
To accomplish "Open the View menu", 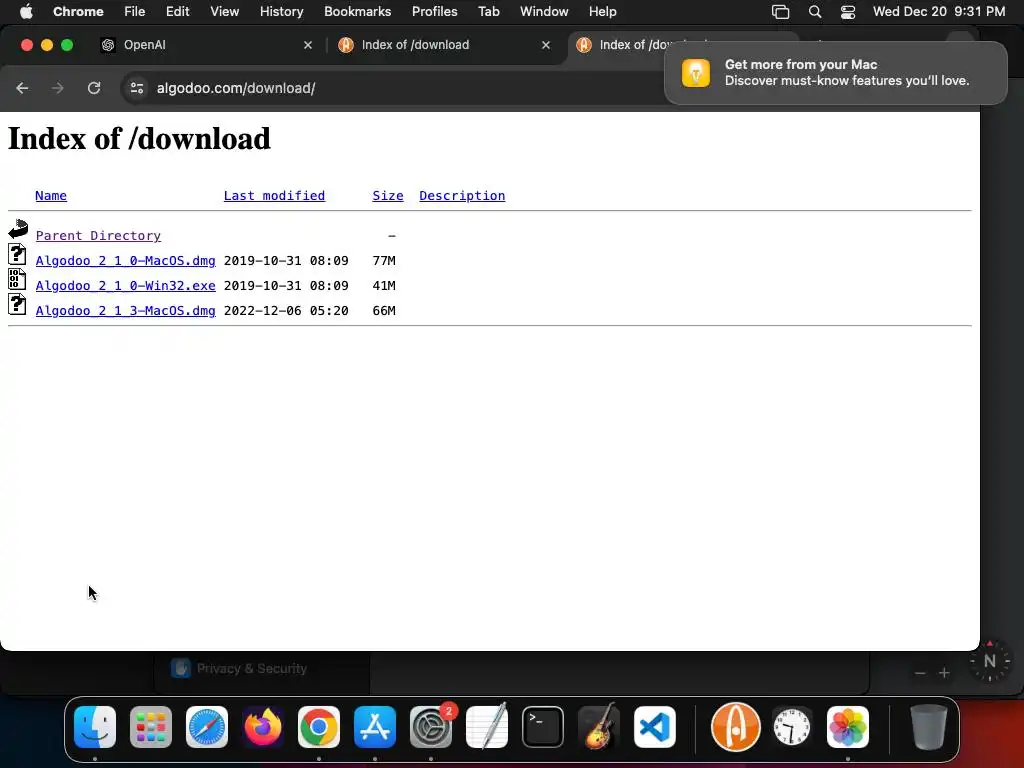I will click(x=224, y=11).
